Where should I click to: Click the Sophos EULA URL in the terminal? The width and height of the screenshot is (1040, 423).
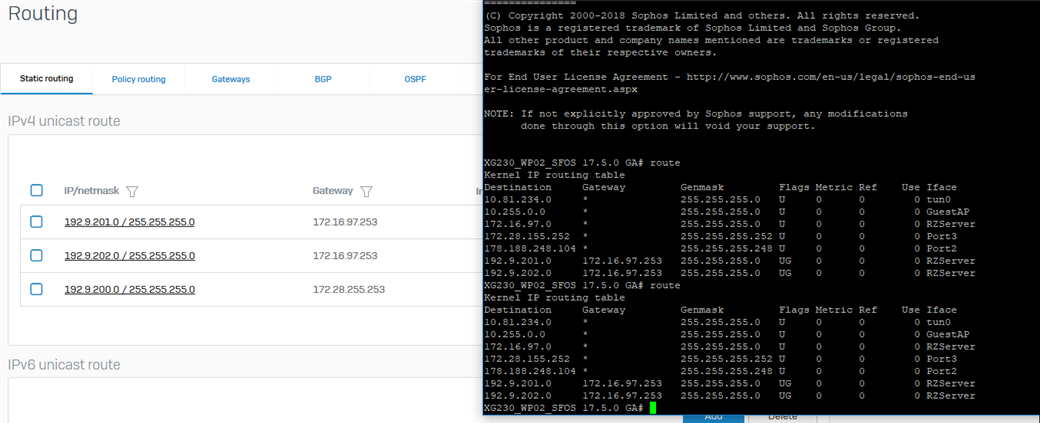tap(730, 84)
